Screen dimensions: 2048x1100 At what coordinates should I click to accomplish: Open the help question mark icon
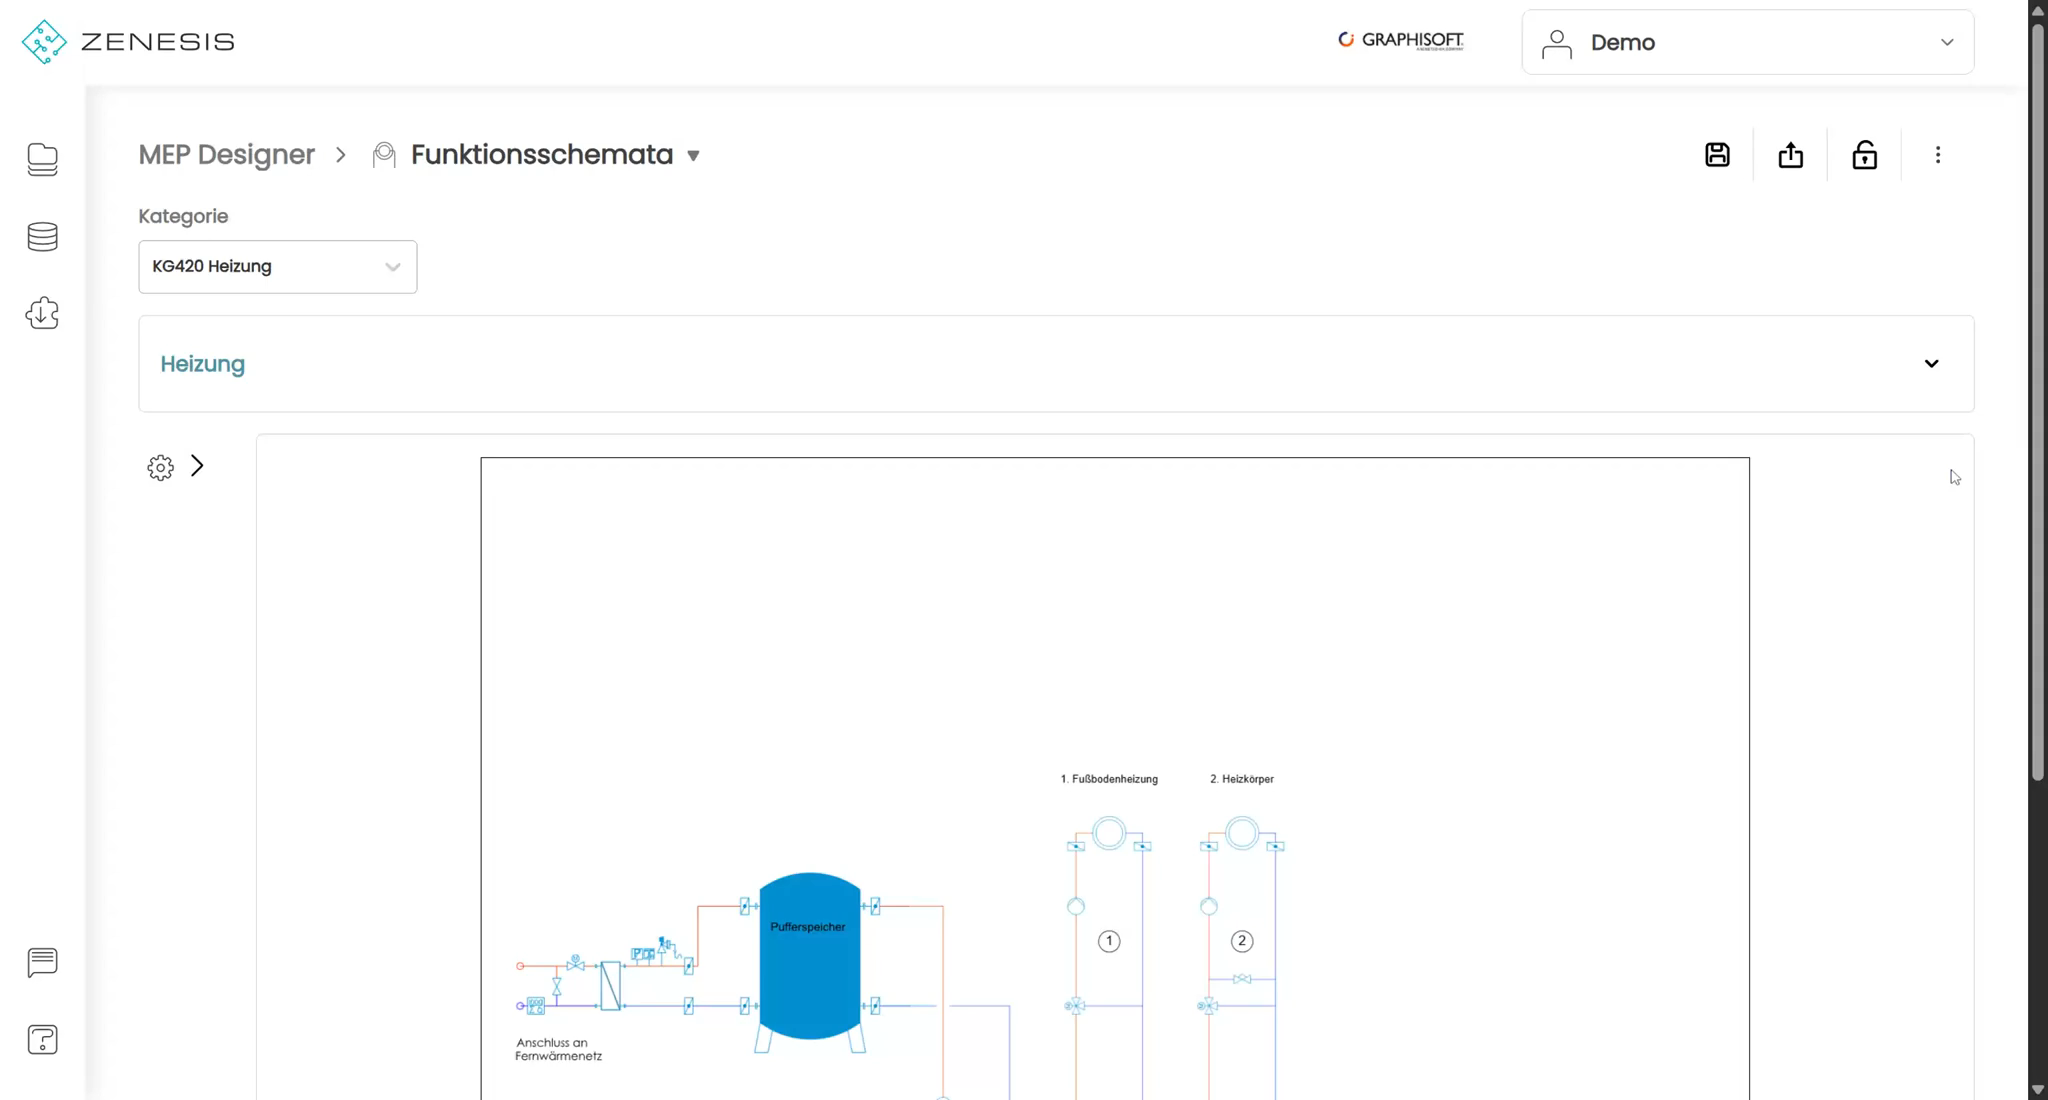coord(42,1040)
